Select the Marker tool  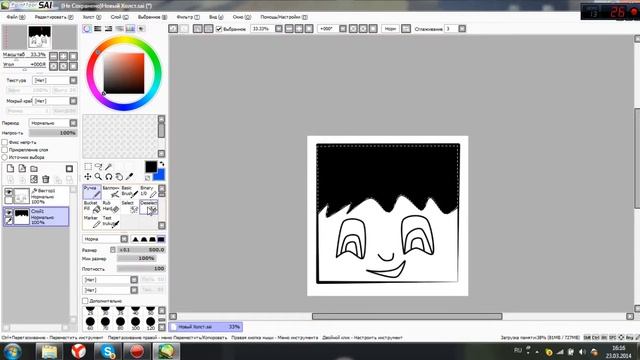click(92, 222)
